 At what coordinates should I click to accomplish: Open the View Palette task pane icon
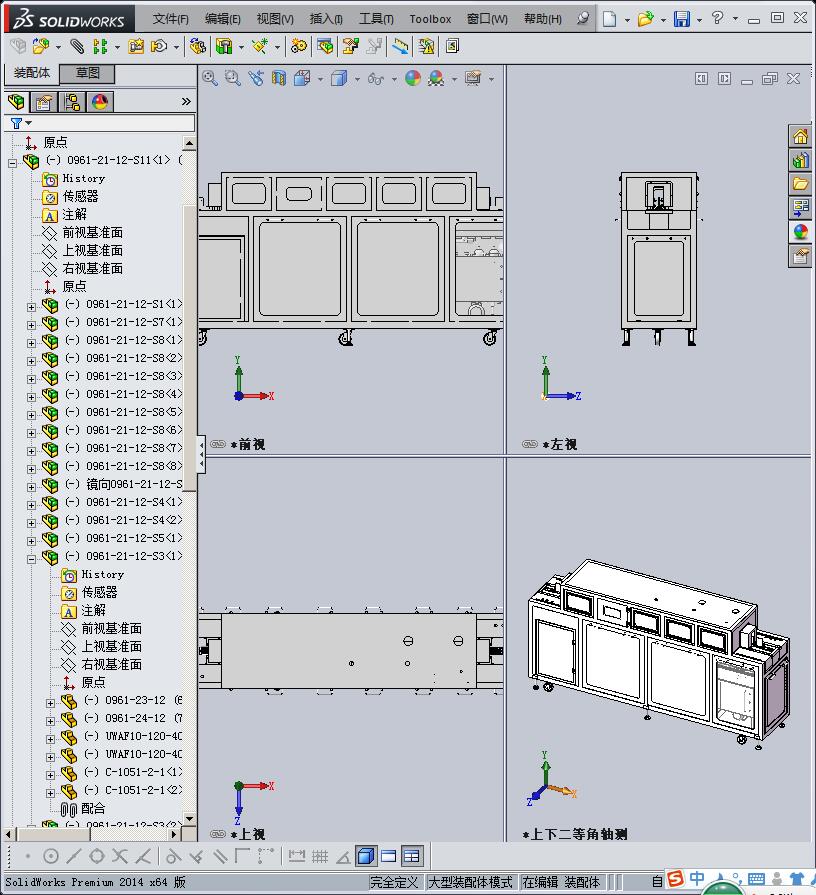[x=800, y=208]
